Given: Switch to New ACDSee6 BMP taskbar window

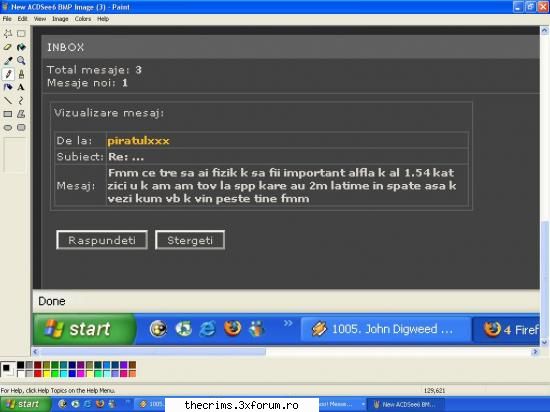Looking at the screenshot, I should point(406,404).
